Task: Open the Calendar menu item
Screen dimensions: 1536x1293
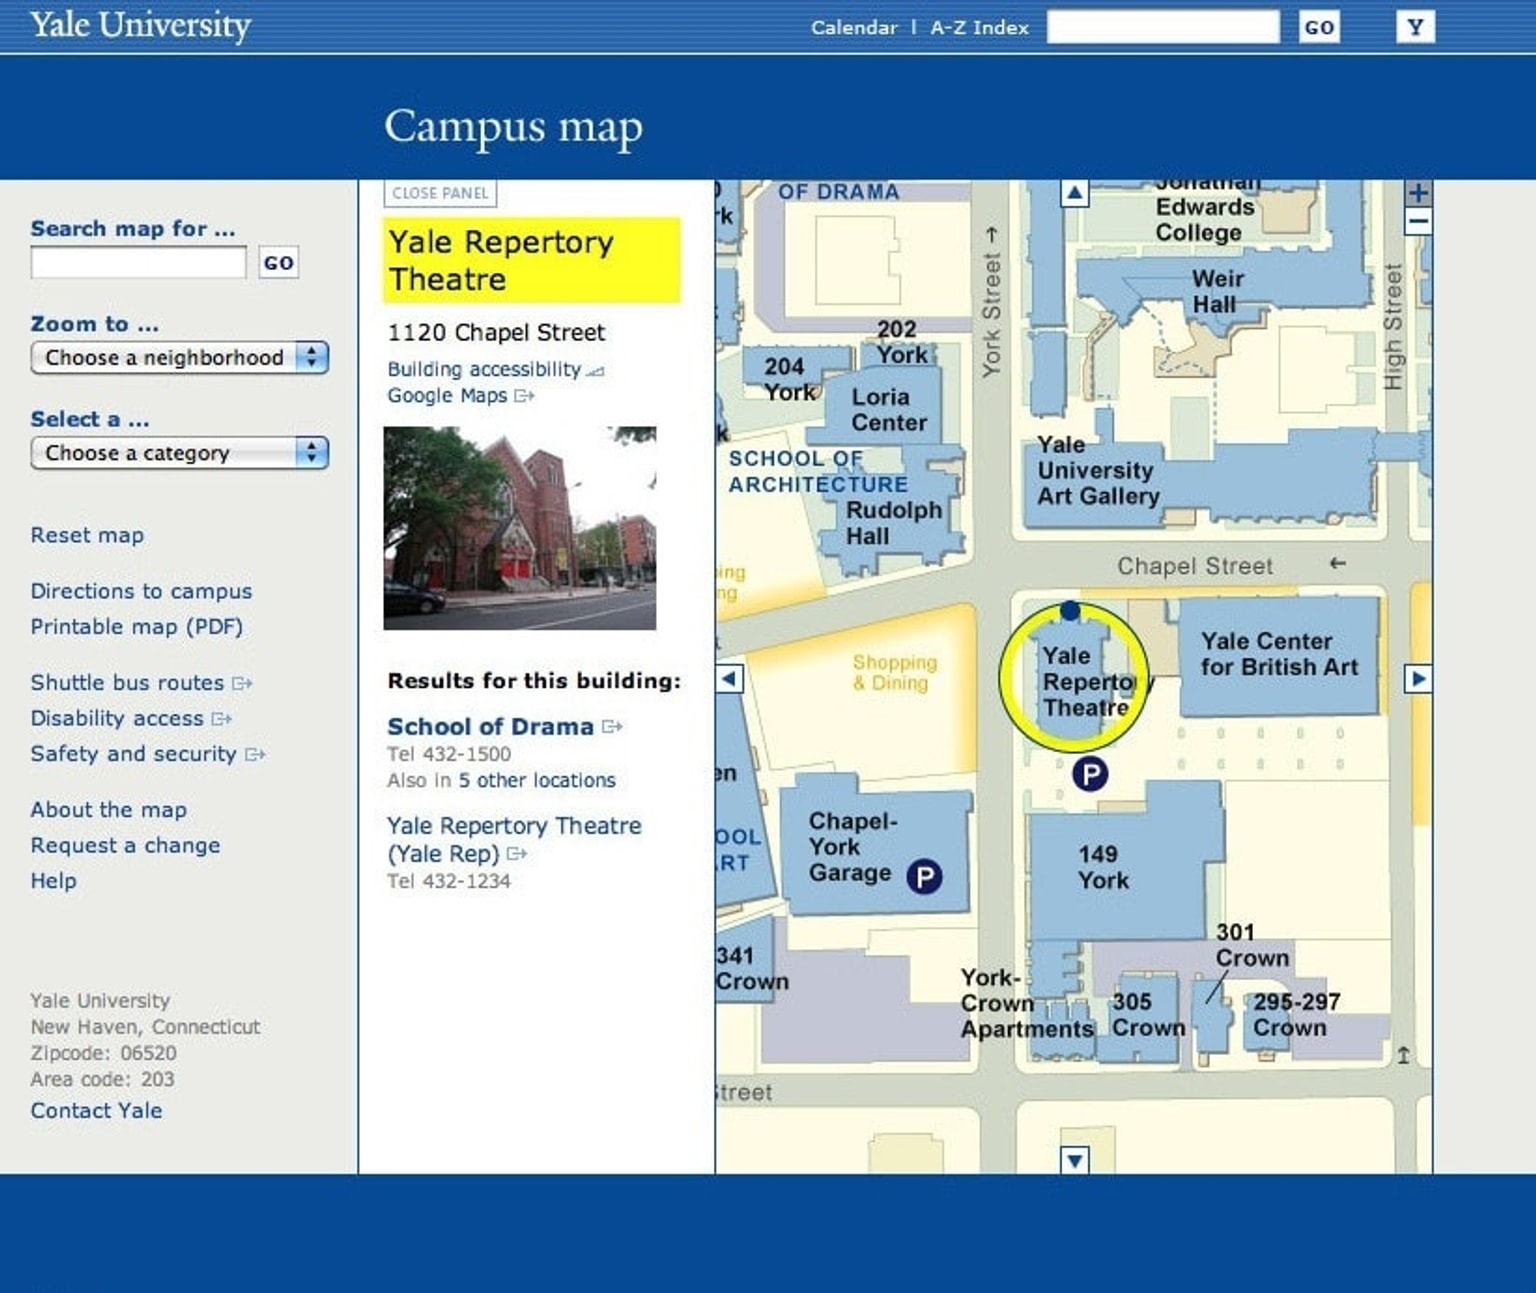Action: click(x=853, y=28)
